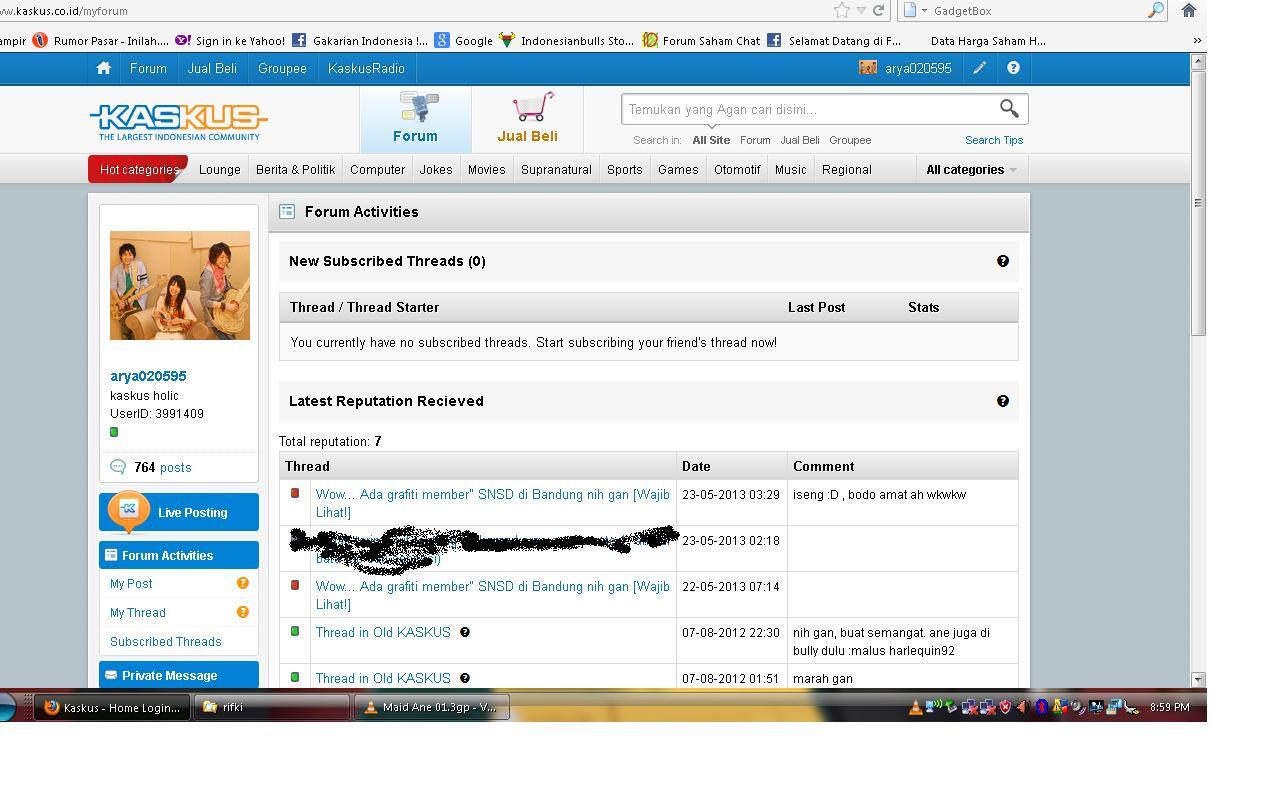The image size is (1280, 800).
Task: Click Jual Beli in the top blue bar
Action: coord(212,68)
